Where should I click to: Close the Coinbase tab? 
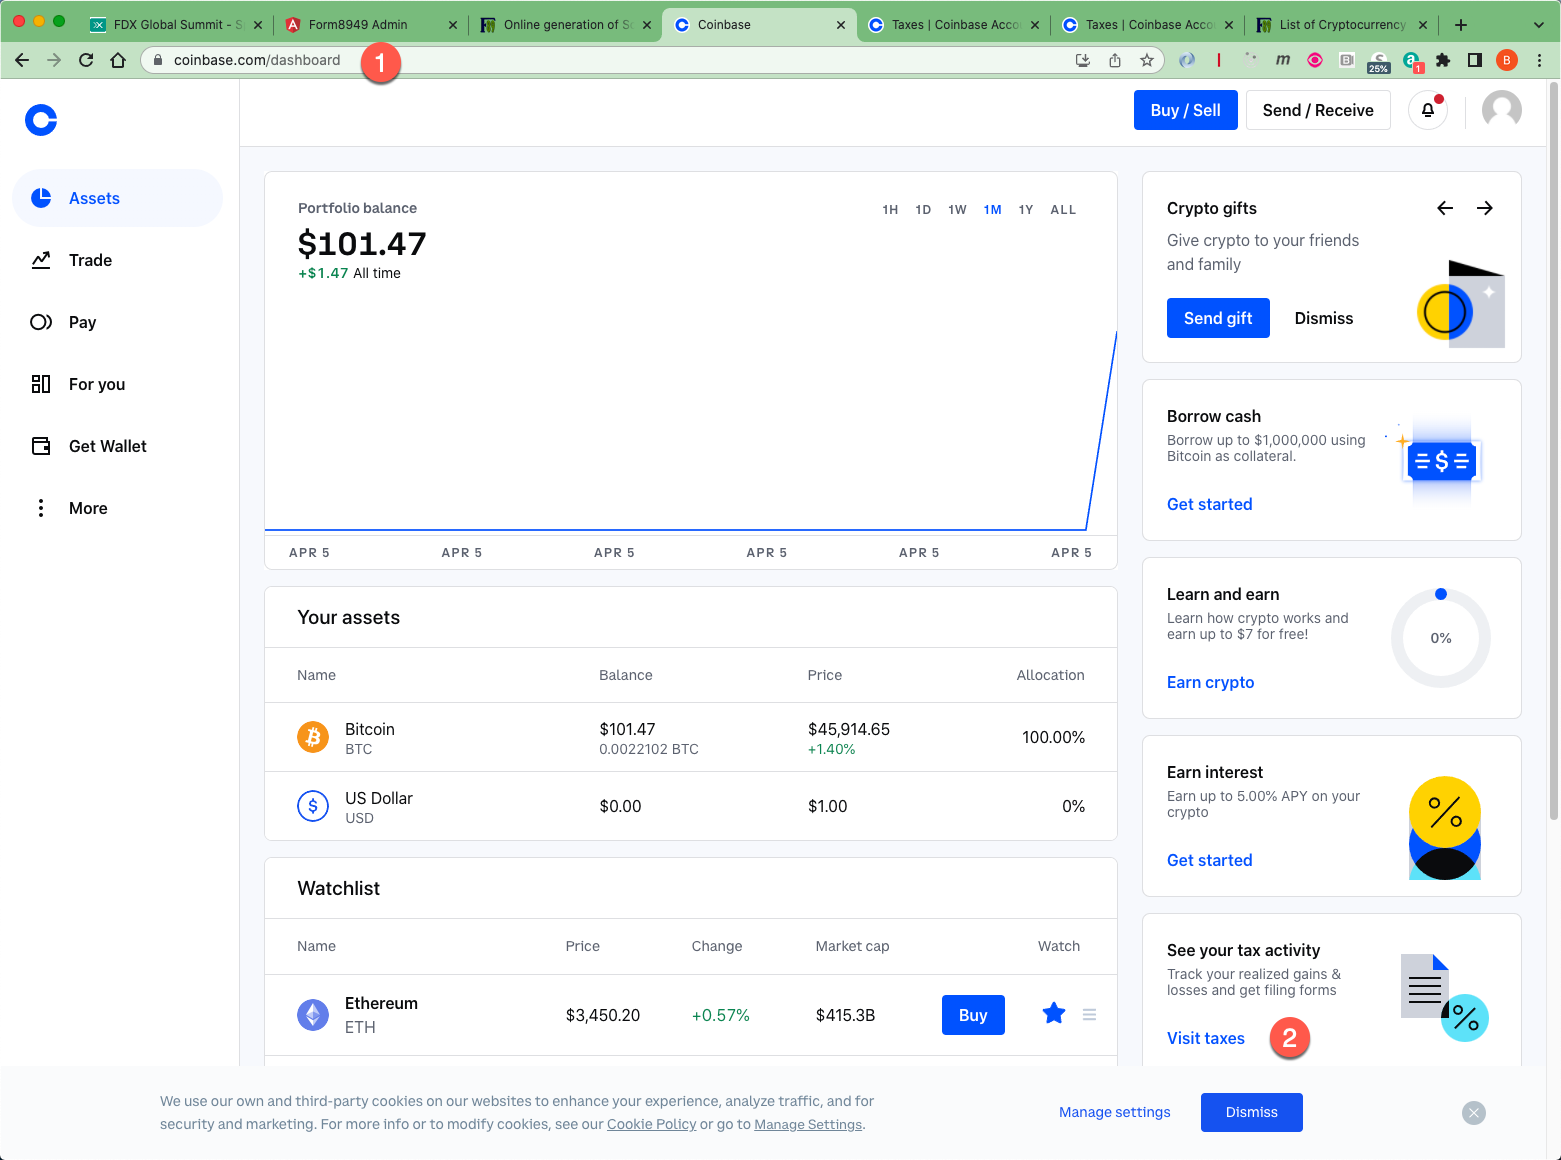point(840,25)
